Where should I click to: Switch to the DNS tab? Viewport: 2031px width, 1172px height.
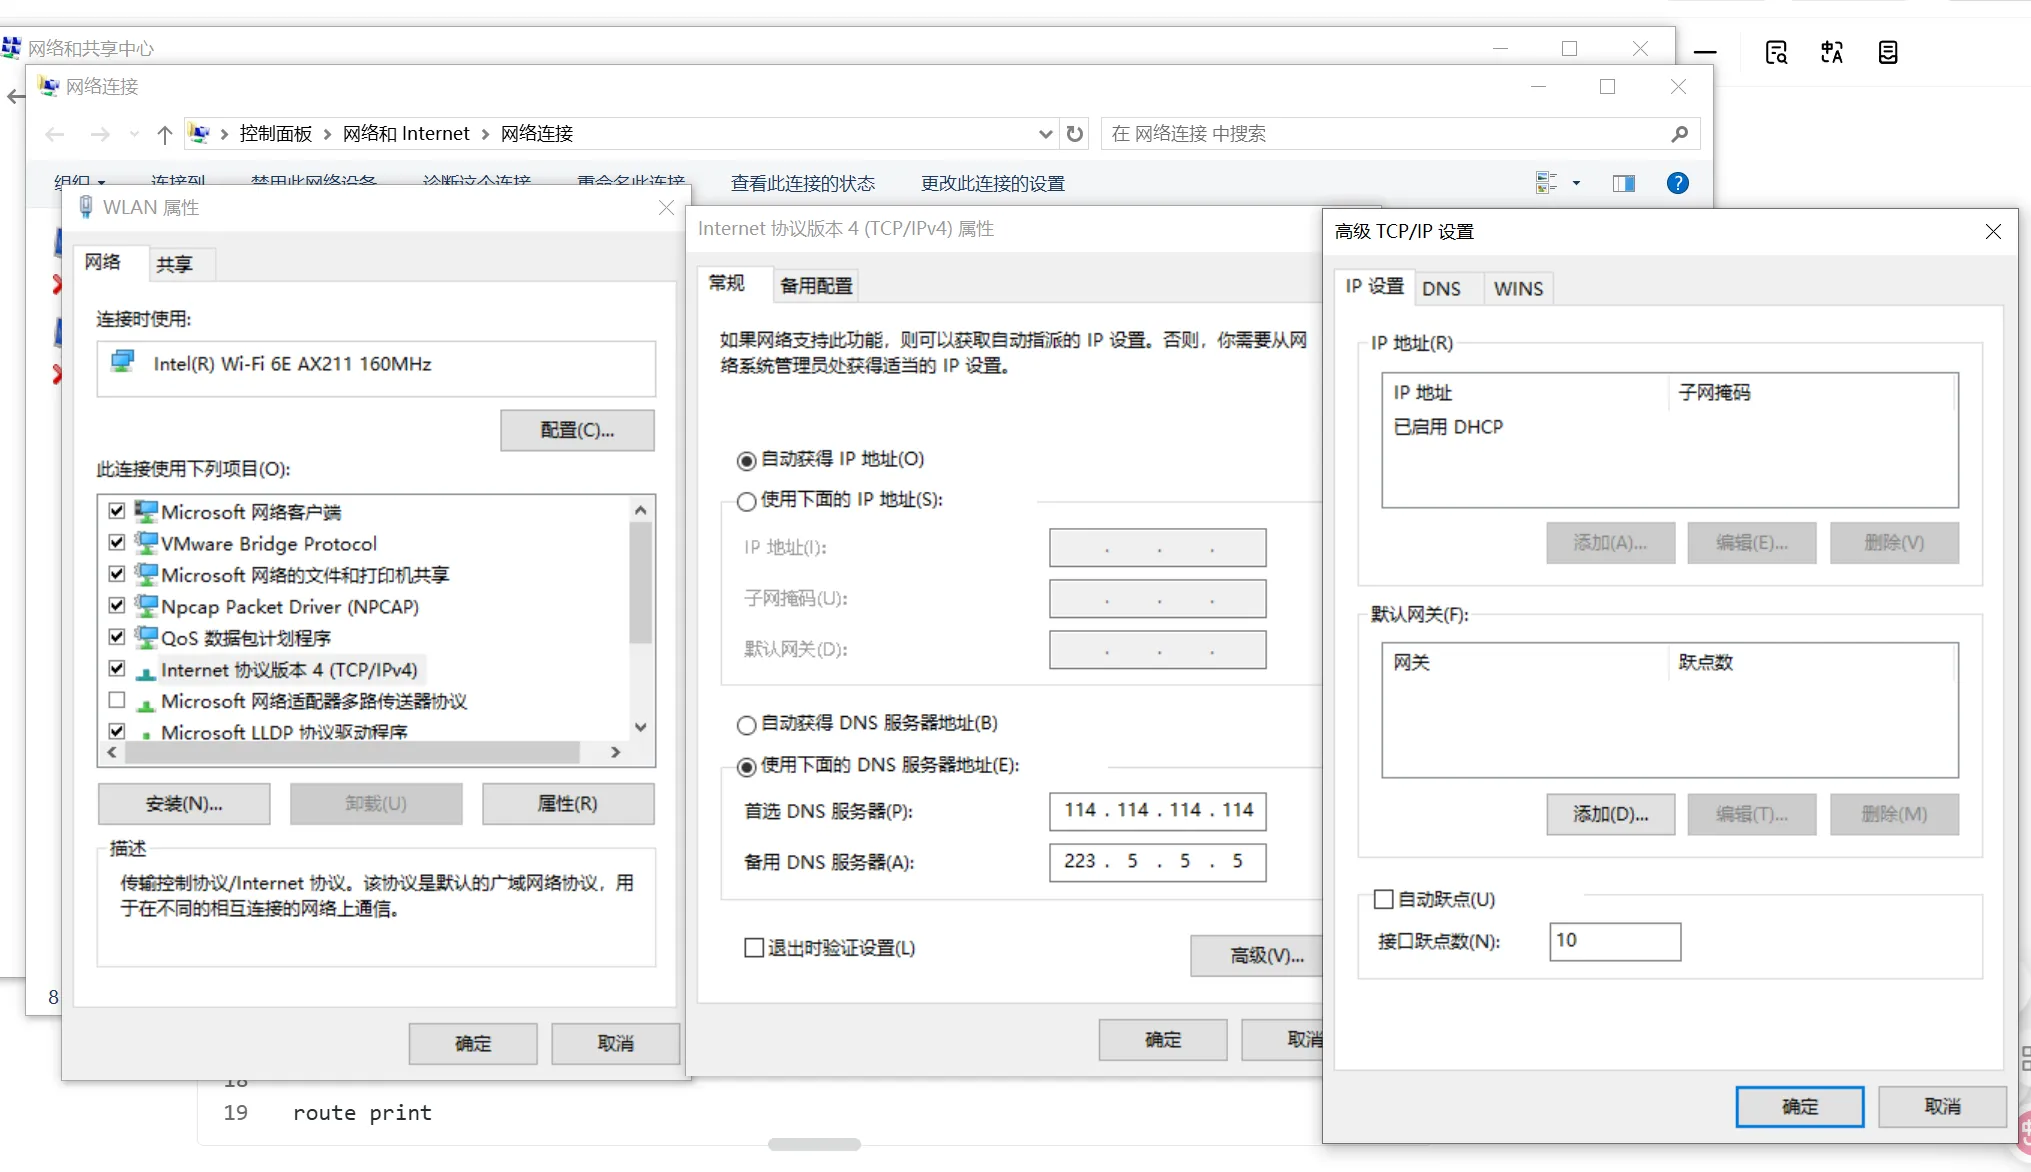click(x=1441, y=288)
